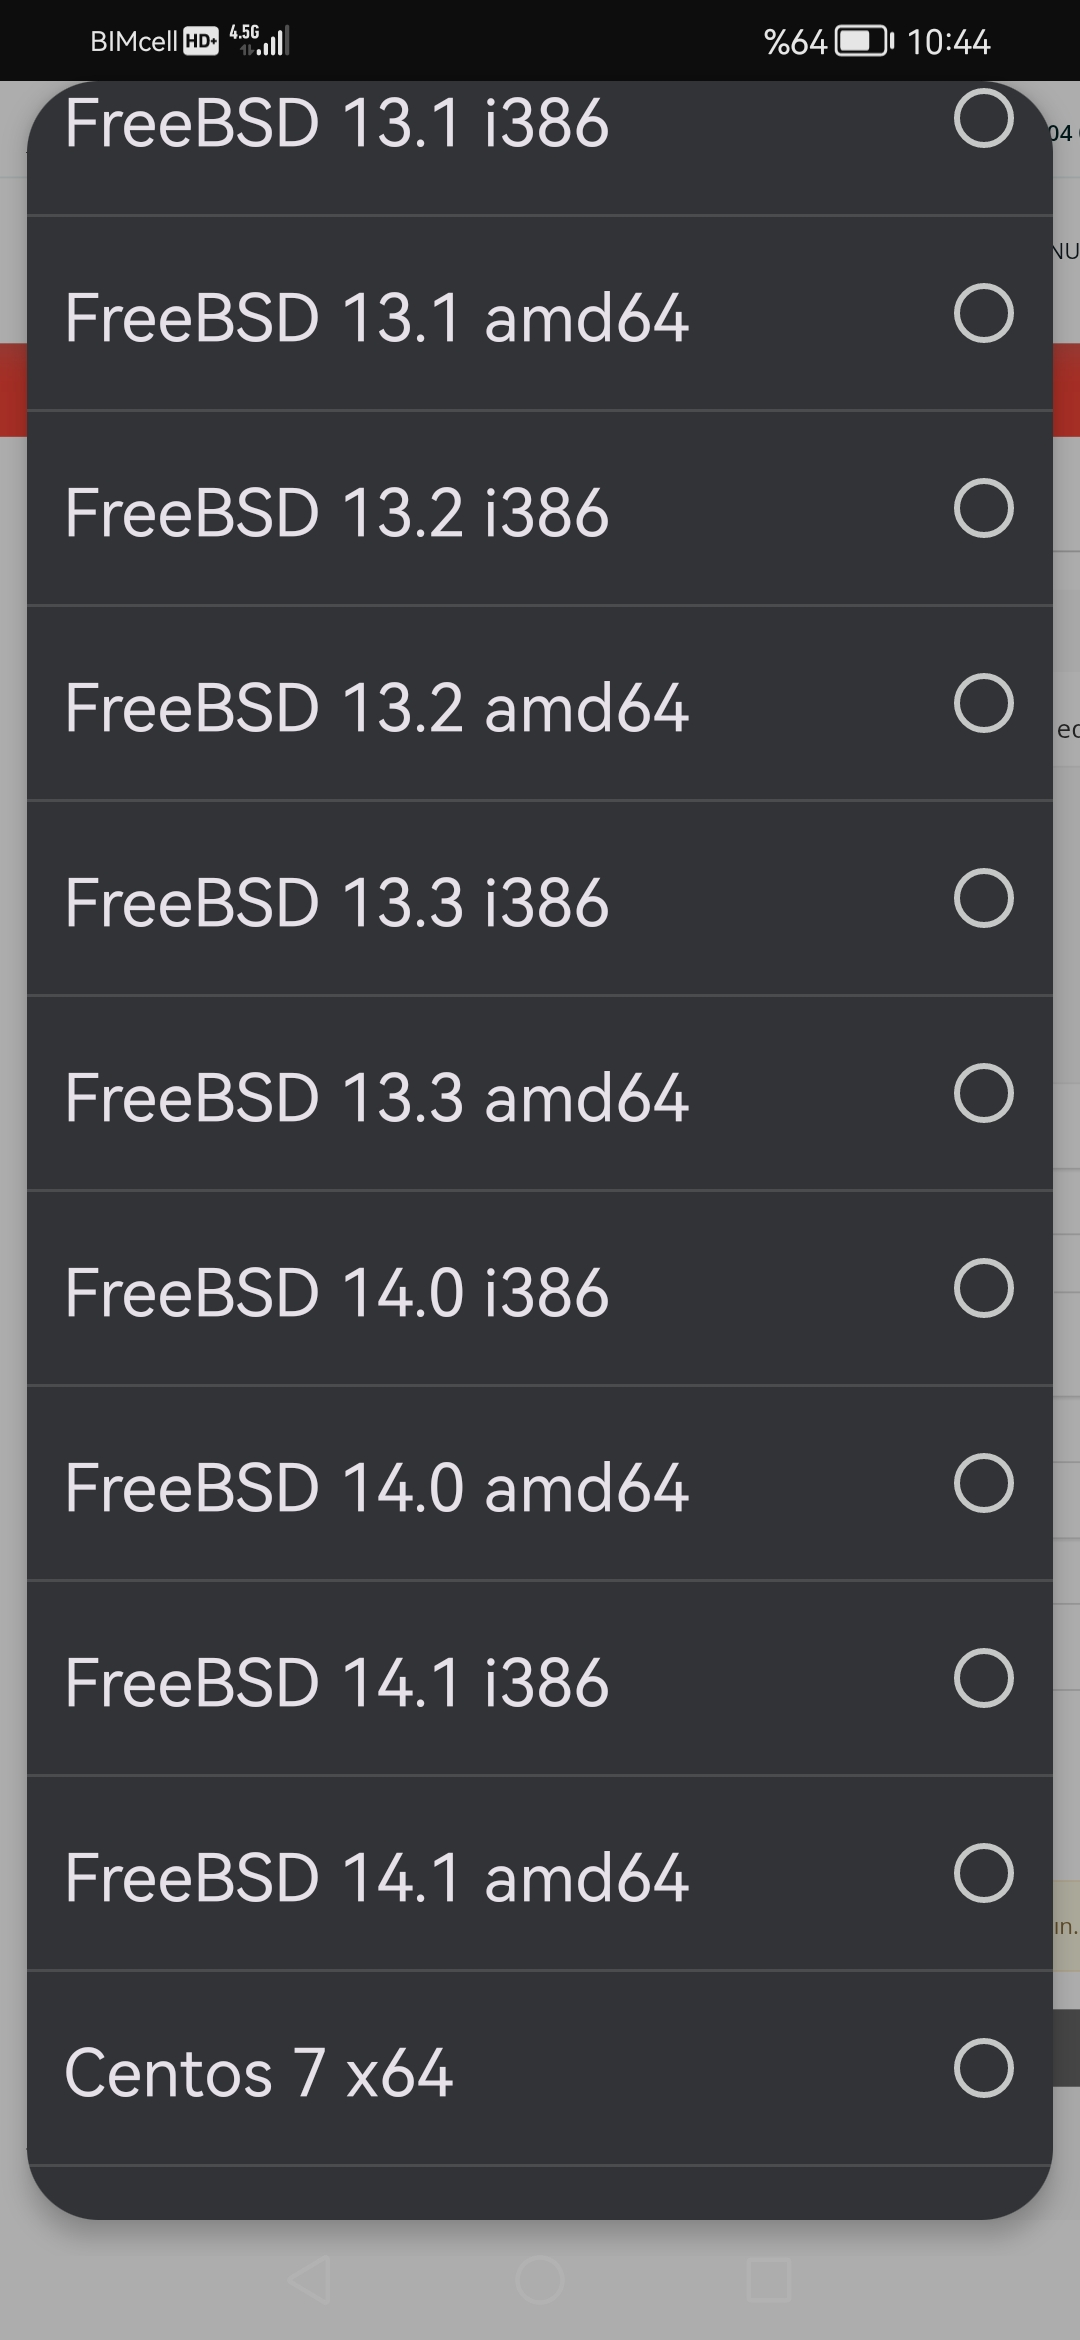
Task: Choose FreeBSD 13.3 amd64 radio circle
Action: click(984, 1093)
